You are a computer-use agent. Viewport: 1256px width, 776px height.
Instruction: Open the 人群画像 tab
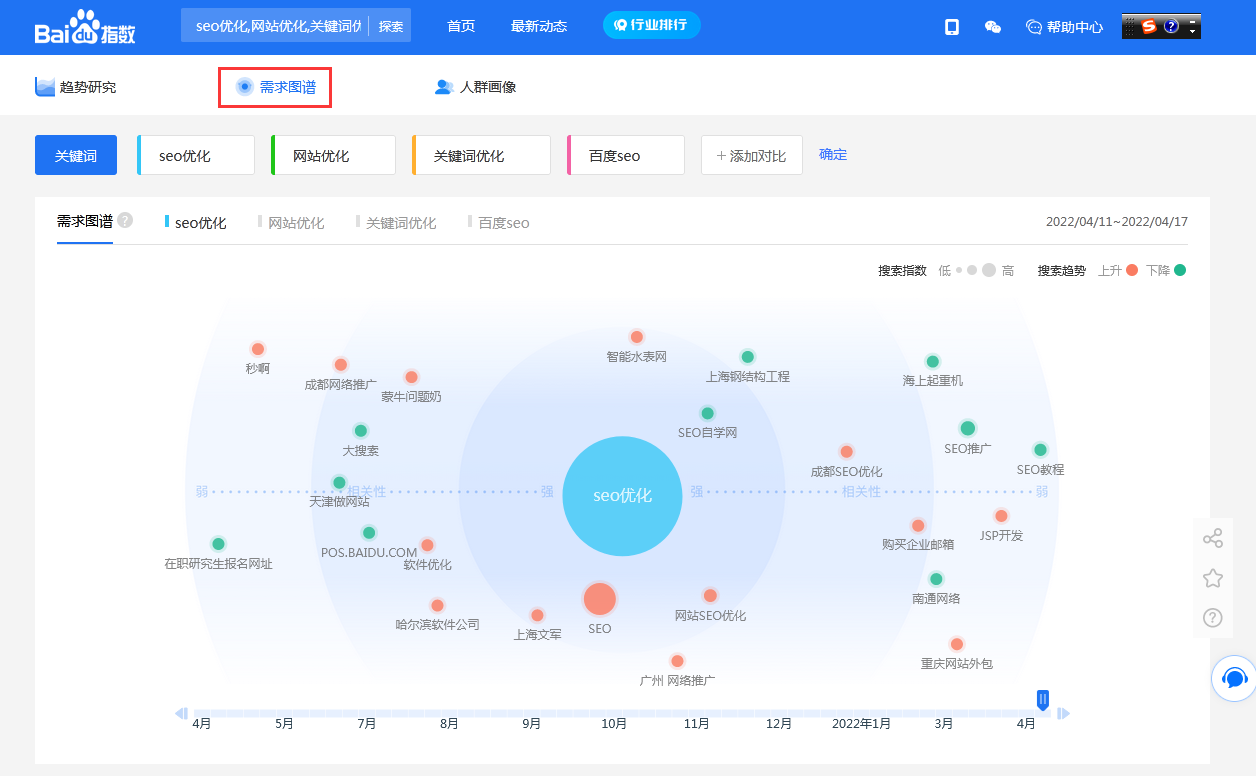coord(476,87)
